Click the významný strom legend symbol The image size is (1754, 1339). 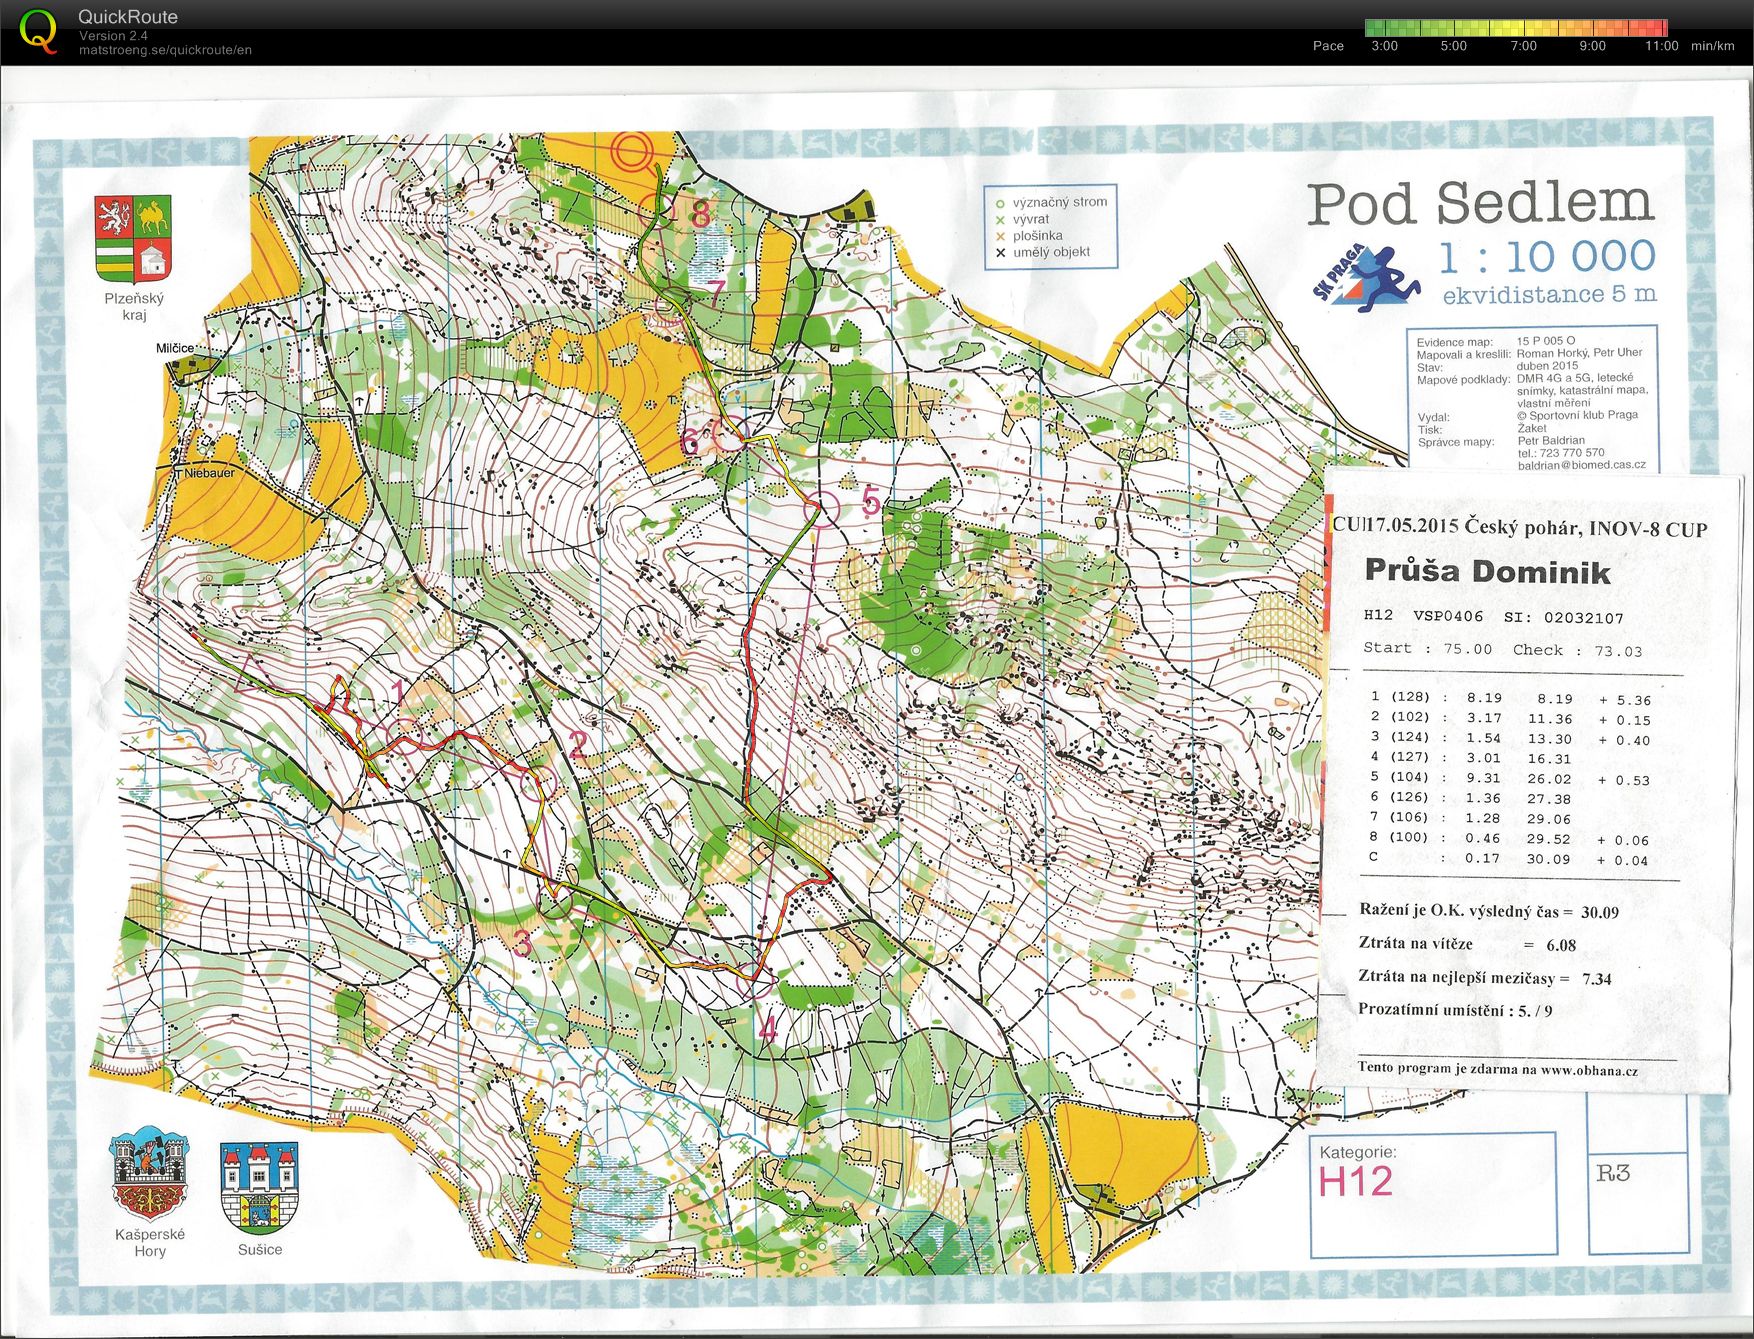999,203
